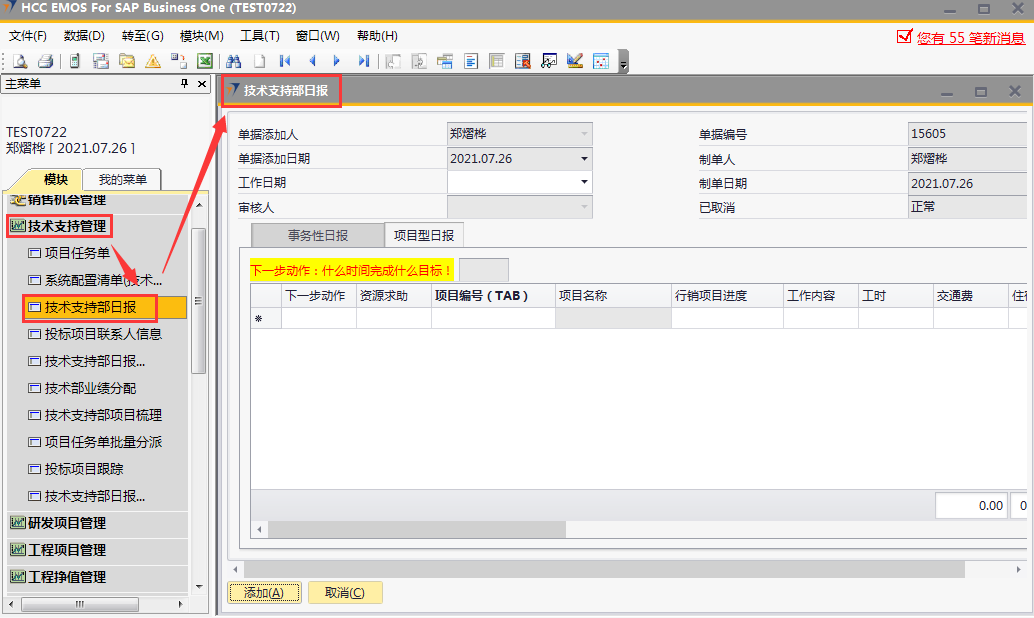Click the Export to Excel icon
The width and height of the screenshot is (1034, 618).
[x=204, y=61]
